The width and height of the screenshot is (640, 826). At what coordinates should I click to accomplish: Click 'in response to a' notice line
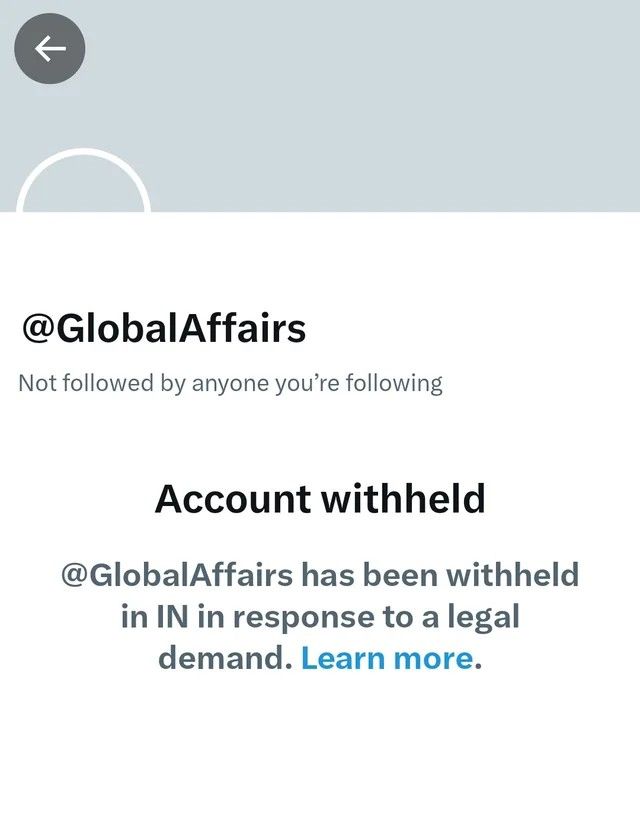pos(318,617)
